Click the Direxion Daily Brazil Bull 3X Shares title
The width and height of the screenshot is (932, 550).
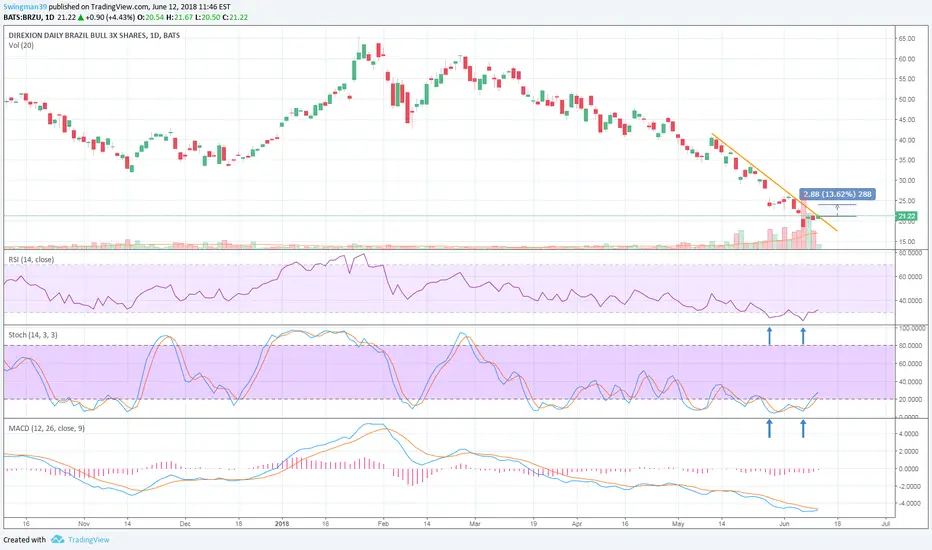pyautogui.click(x=94, y=36)
